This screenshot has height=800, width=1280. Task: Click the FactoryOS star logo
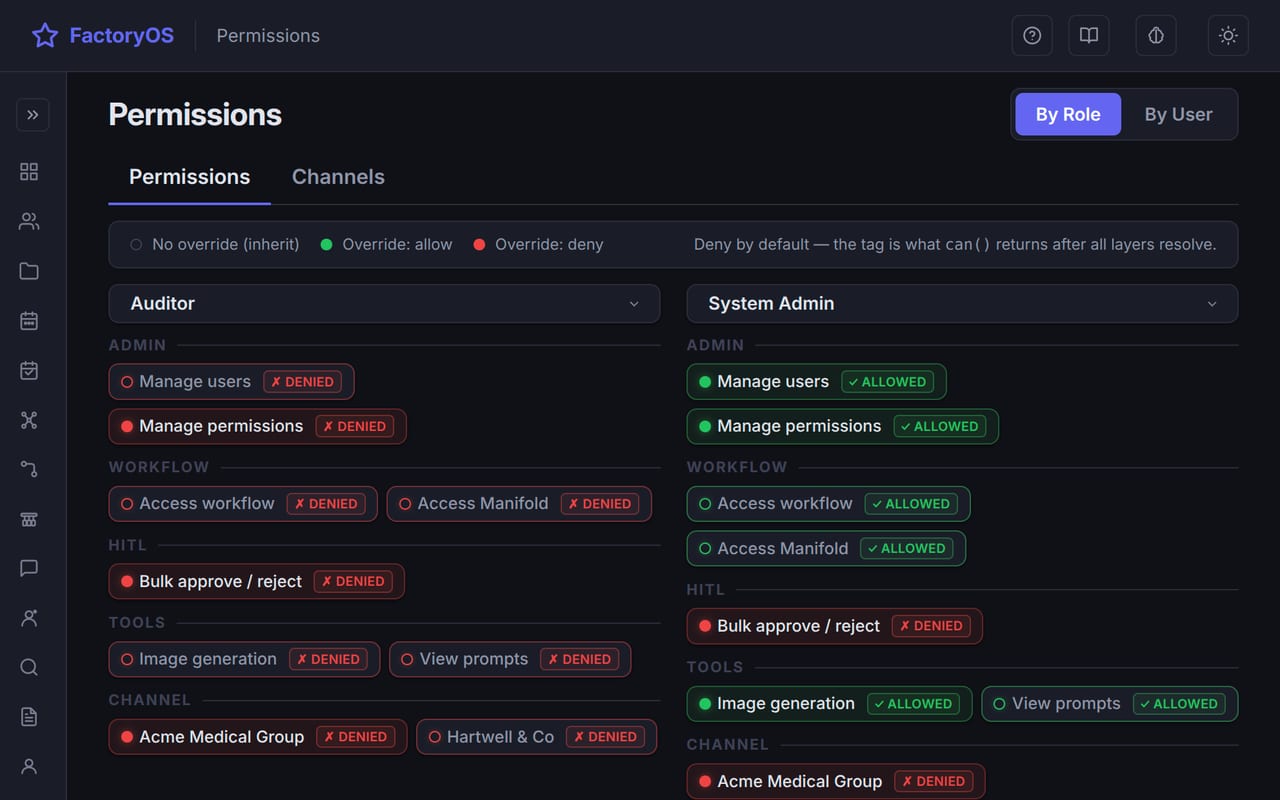45,36
